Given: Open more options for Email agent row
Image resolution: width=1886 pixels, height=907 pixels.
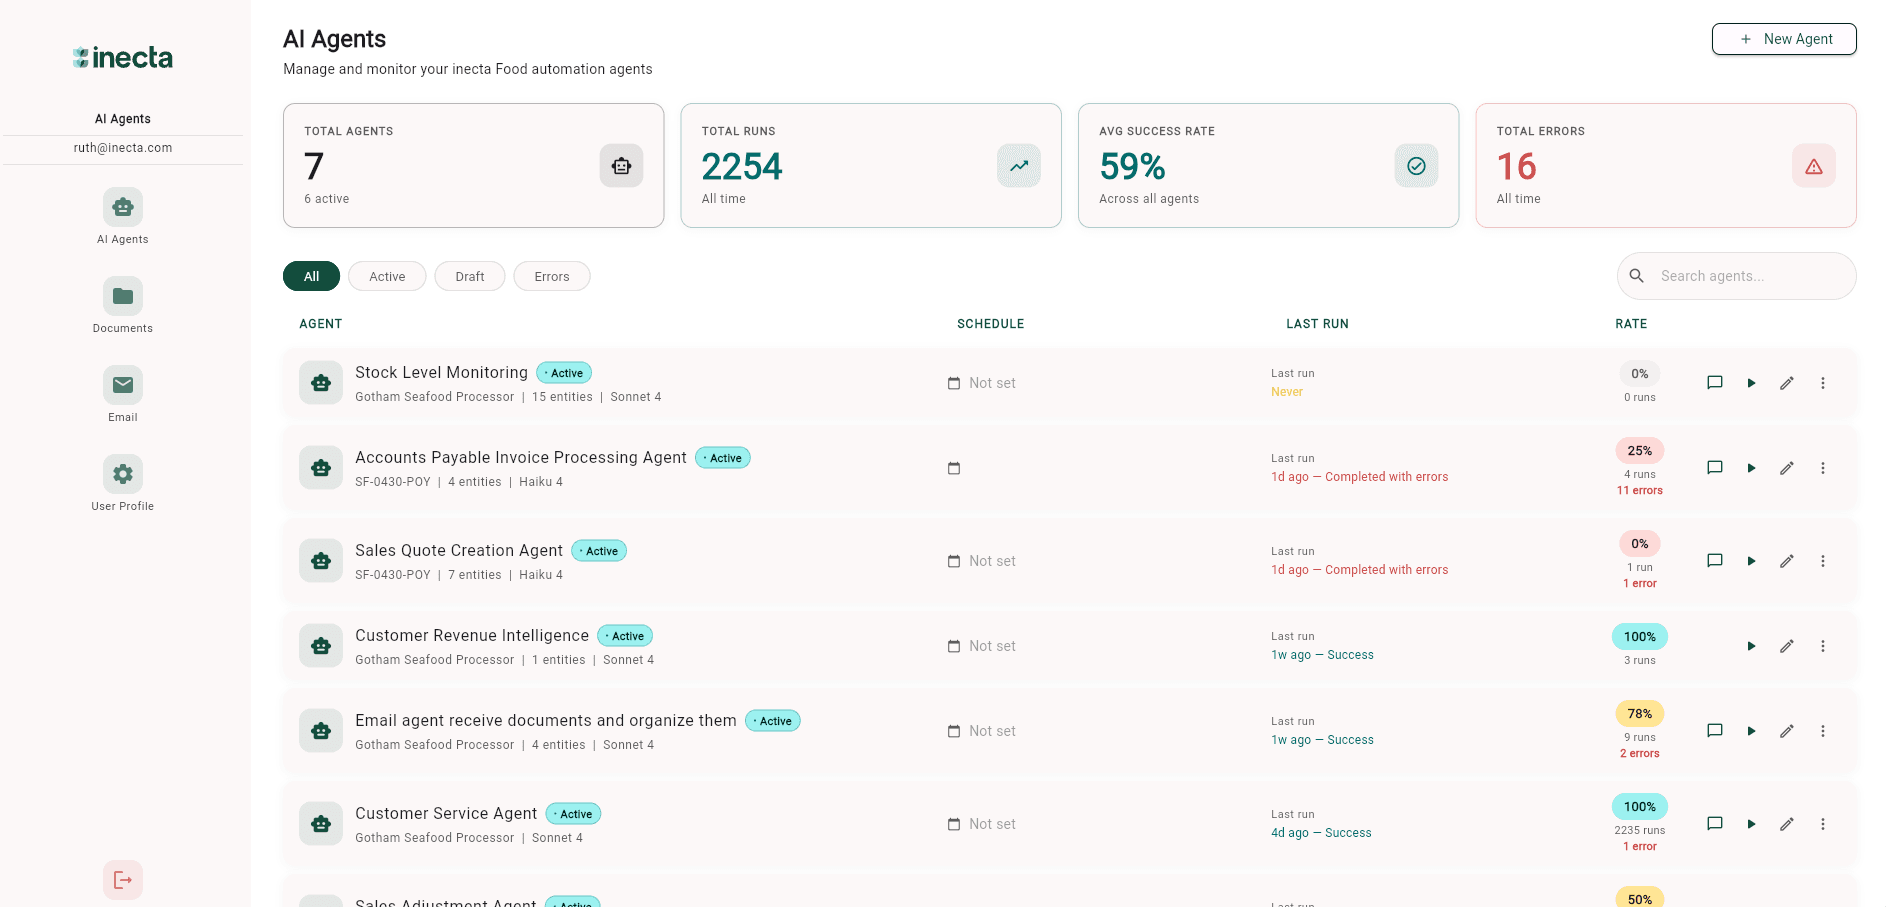Looking at the screenshot, I should 1823,731.
